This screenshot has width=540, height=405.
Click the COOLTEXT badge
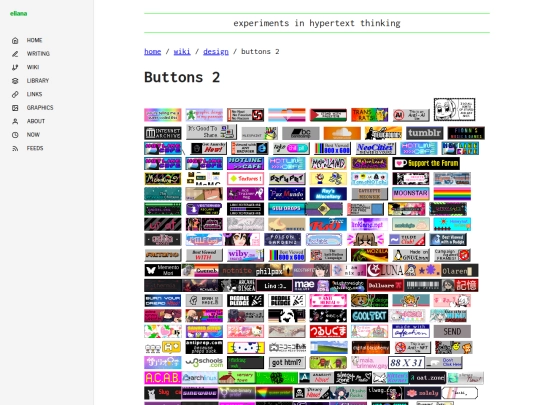(369, 315)
